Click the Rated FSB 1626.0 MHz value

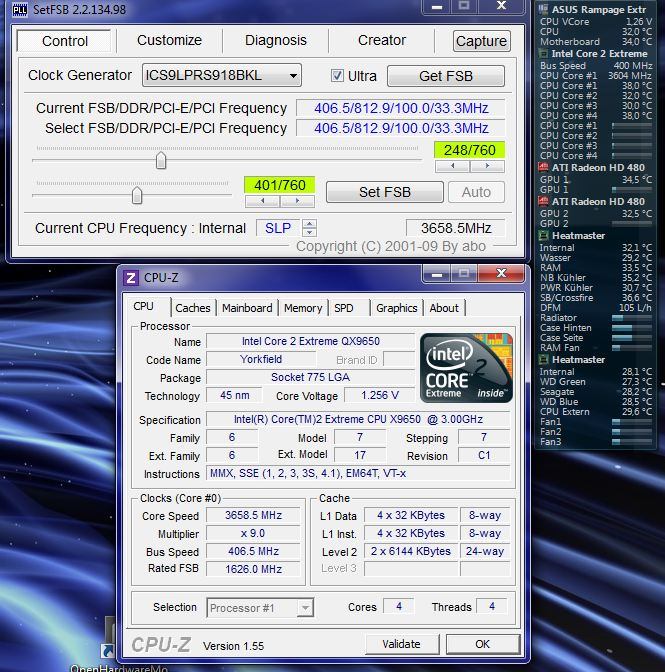click(253, 569)
